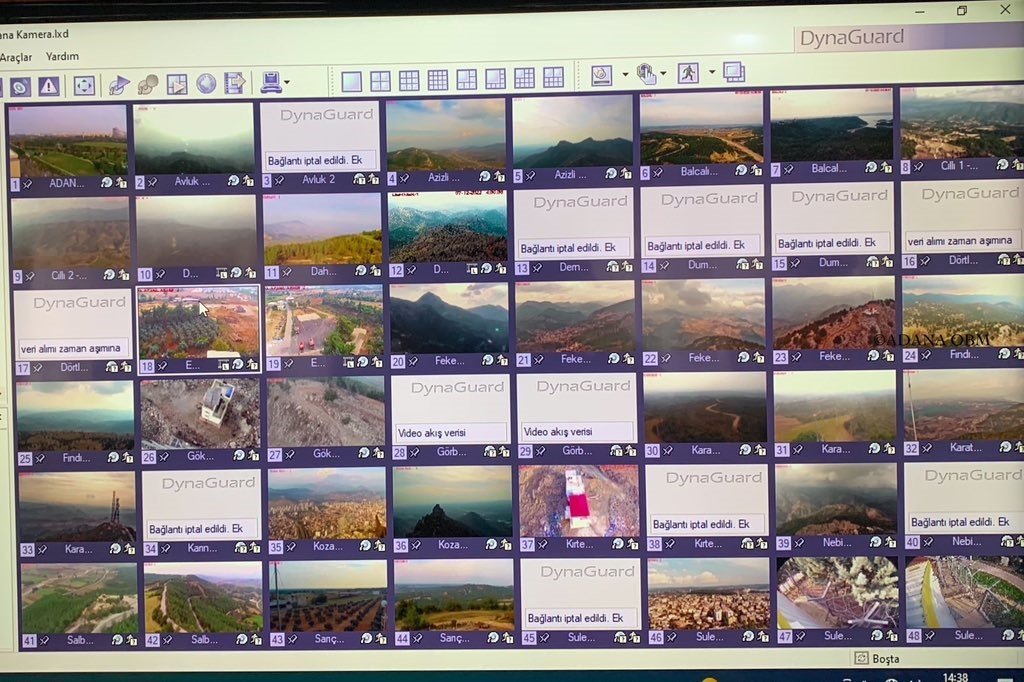
Task: Expand dropdown beside the walking person icon
Action: 712,72
